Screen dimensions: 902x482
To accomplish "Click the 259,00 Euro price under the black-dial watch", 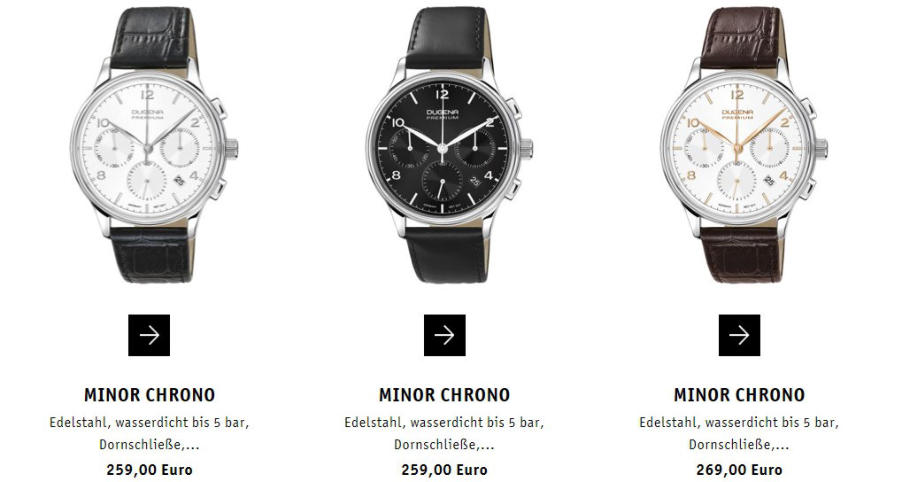I will point(445,470).
